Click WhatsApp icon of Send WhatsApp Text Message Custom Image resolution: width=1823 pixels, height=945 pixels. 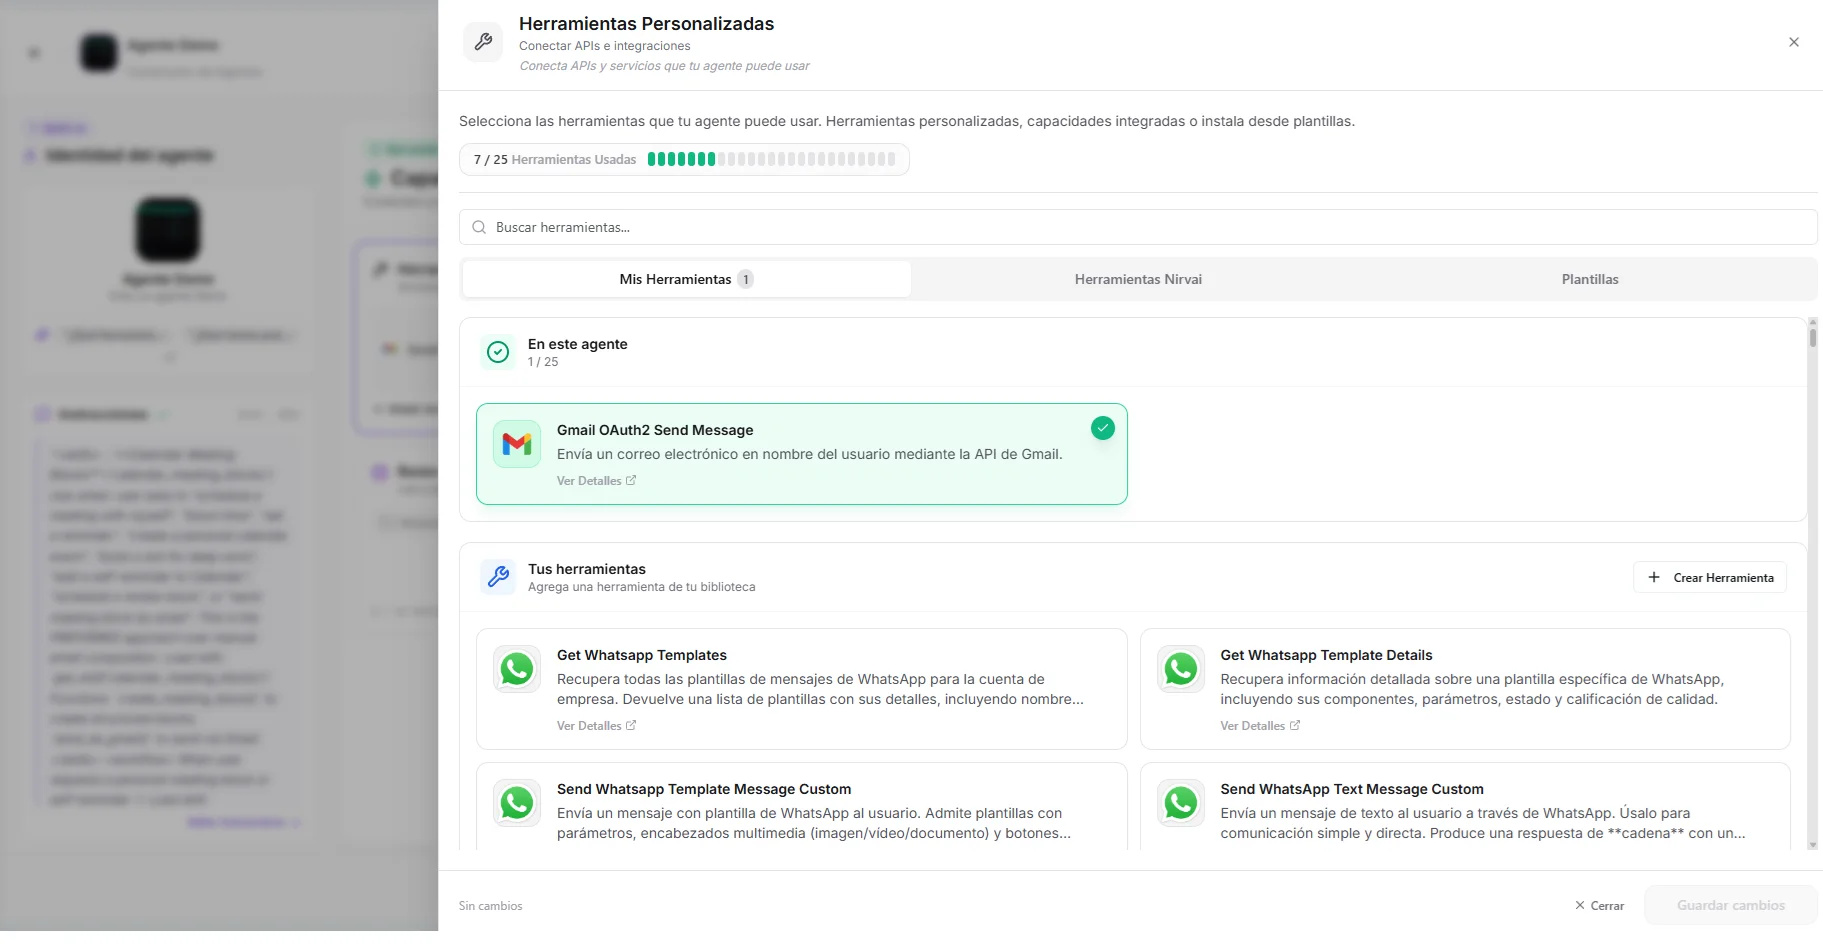pyautogui.click(x=1181, y=803)
